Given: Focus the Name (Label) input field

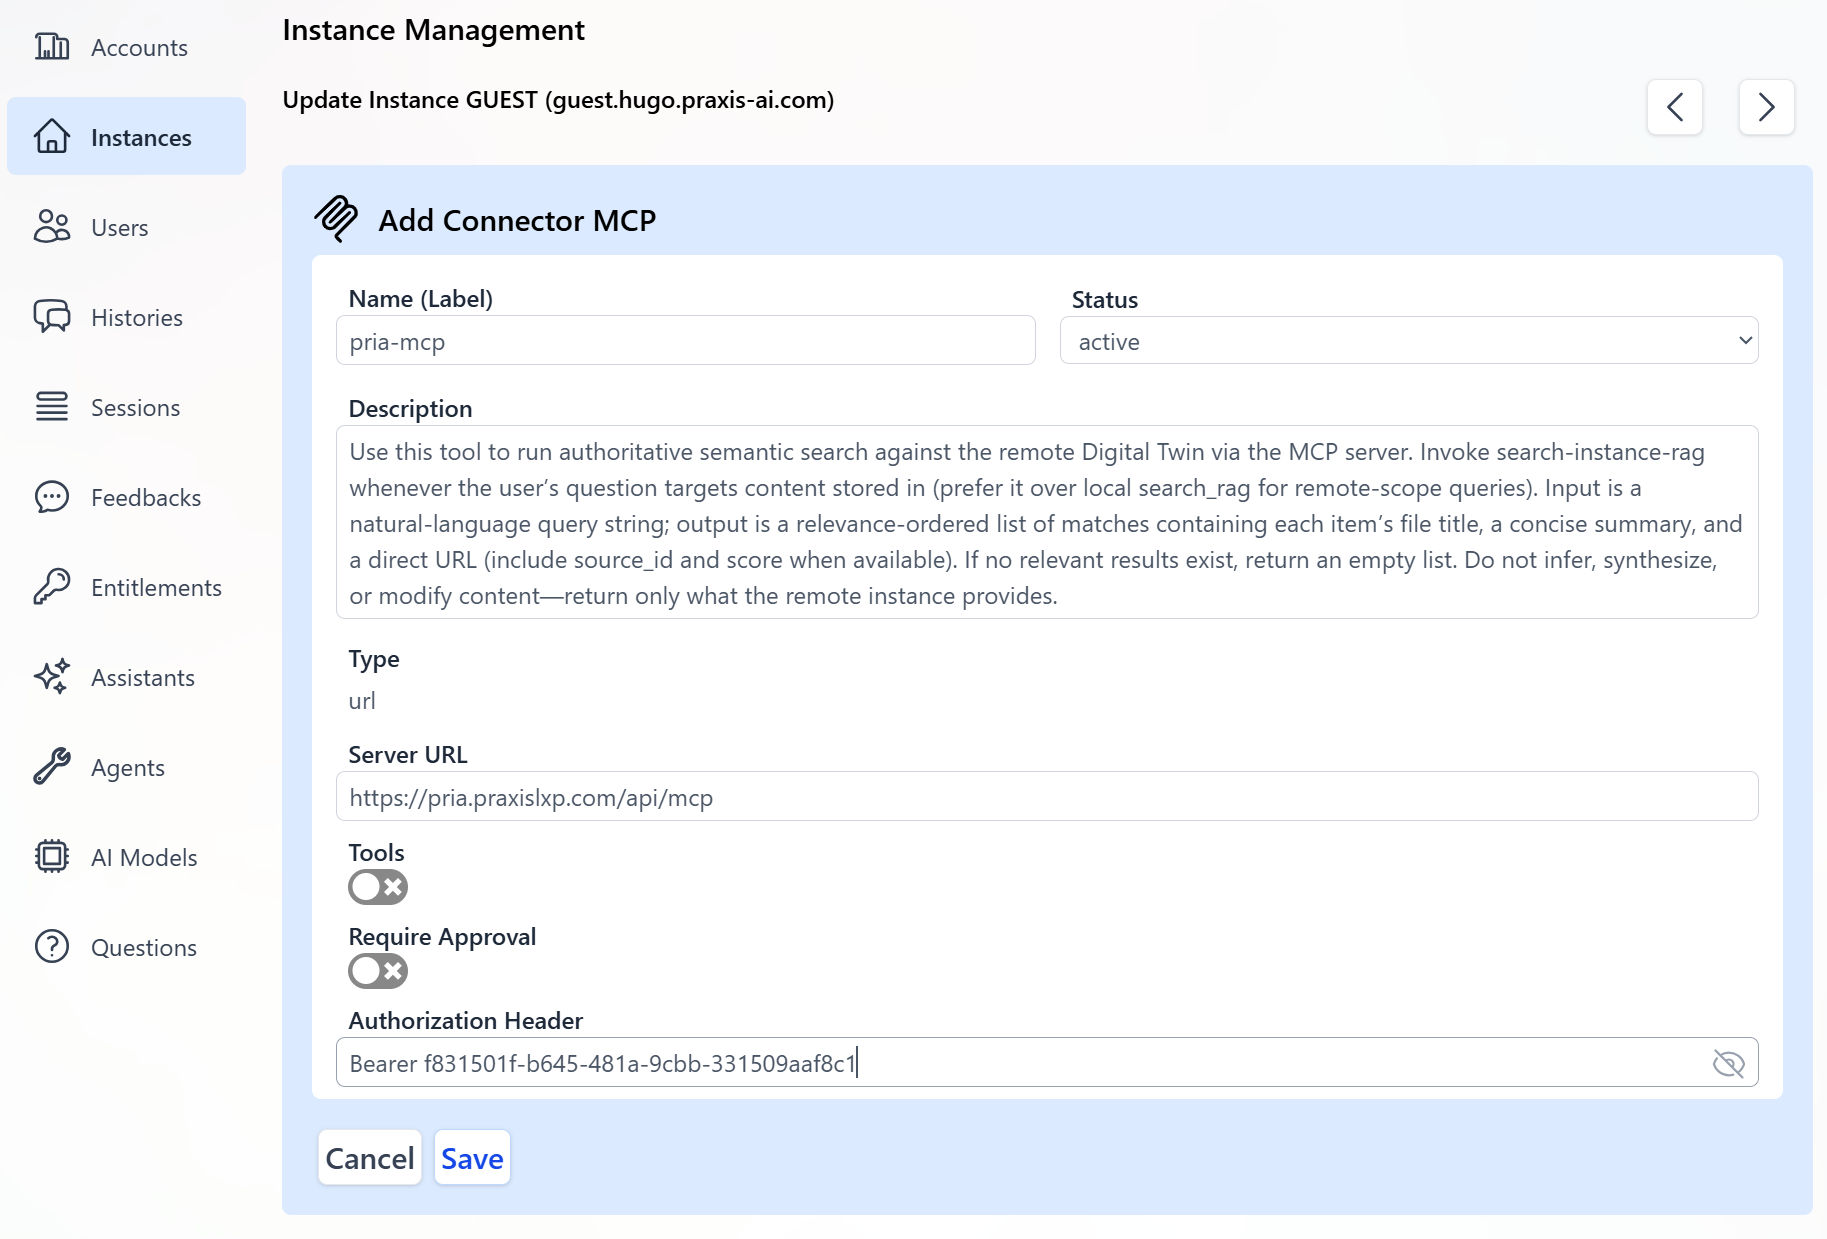Looking at the screenshot, I should (685, 342).
